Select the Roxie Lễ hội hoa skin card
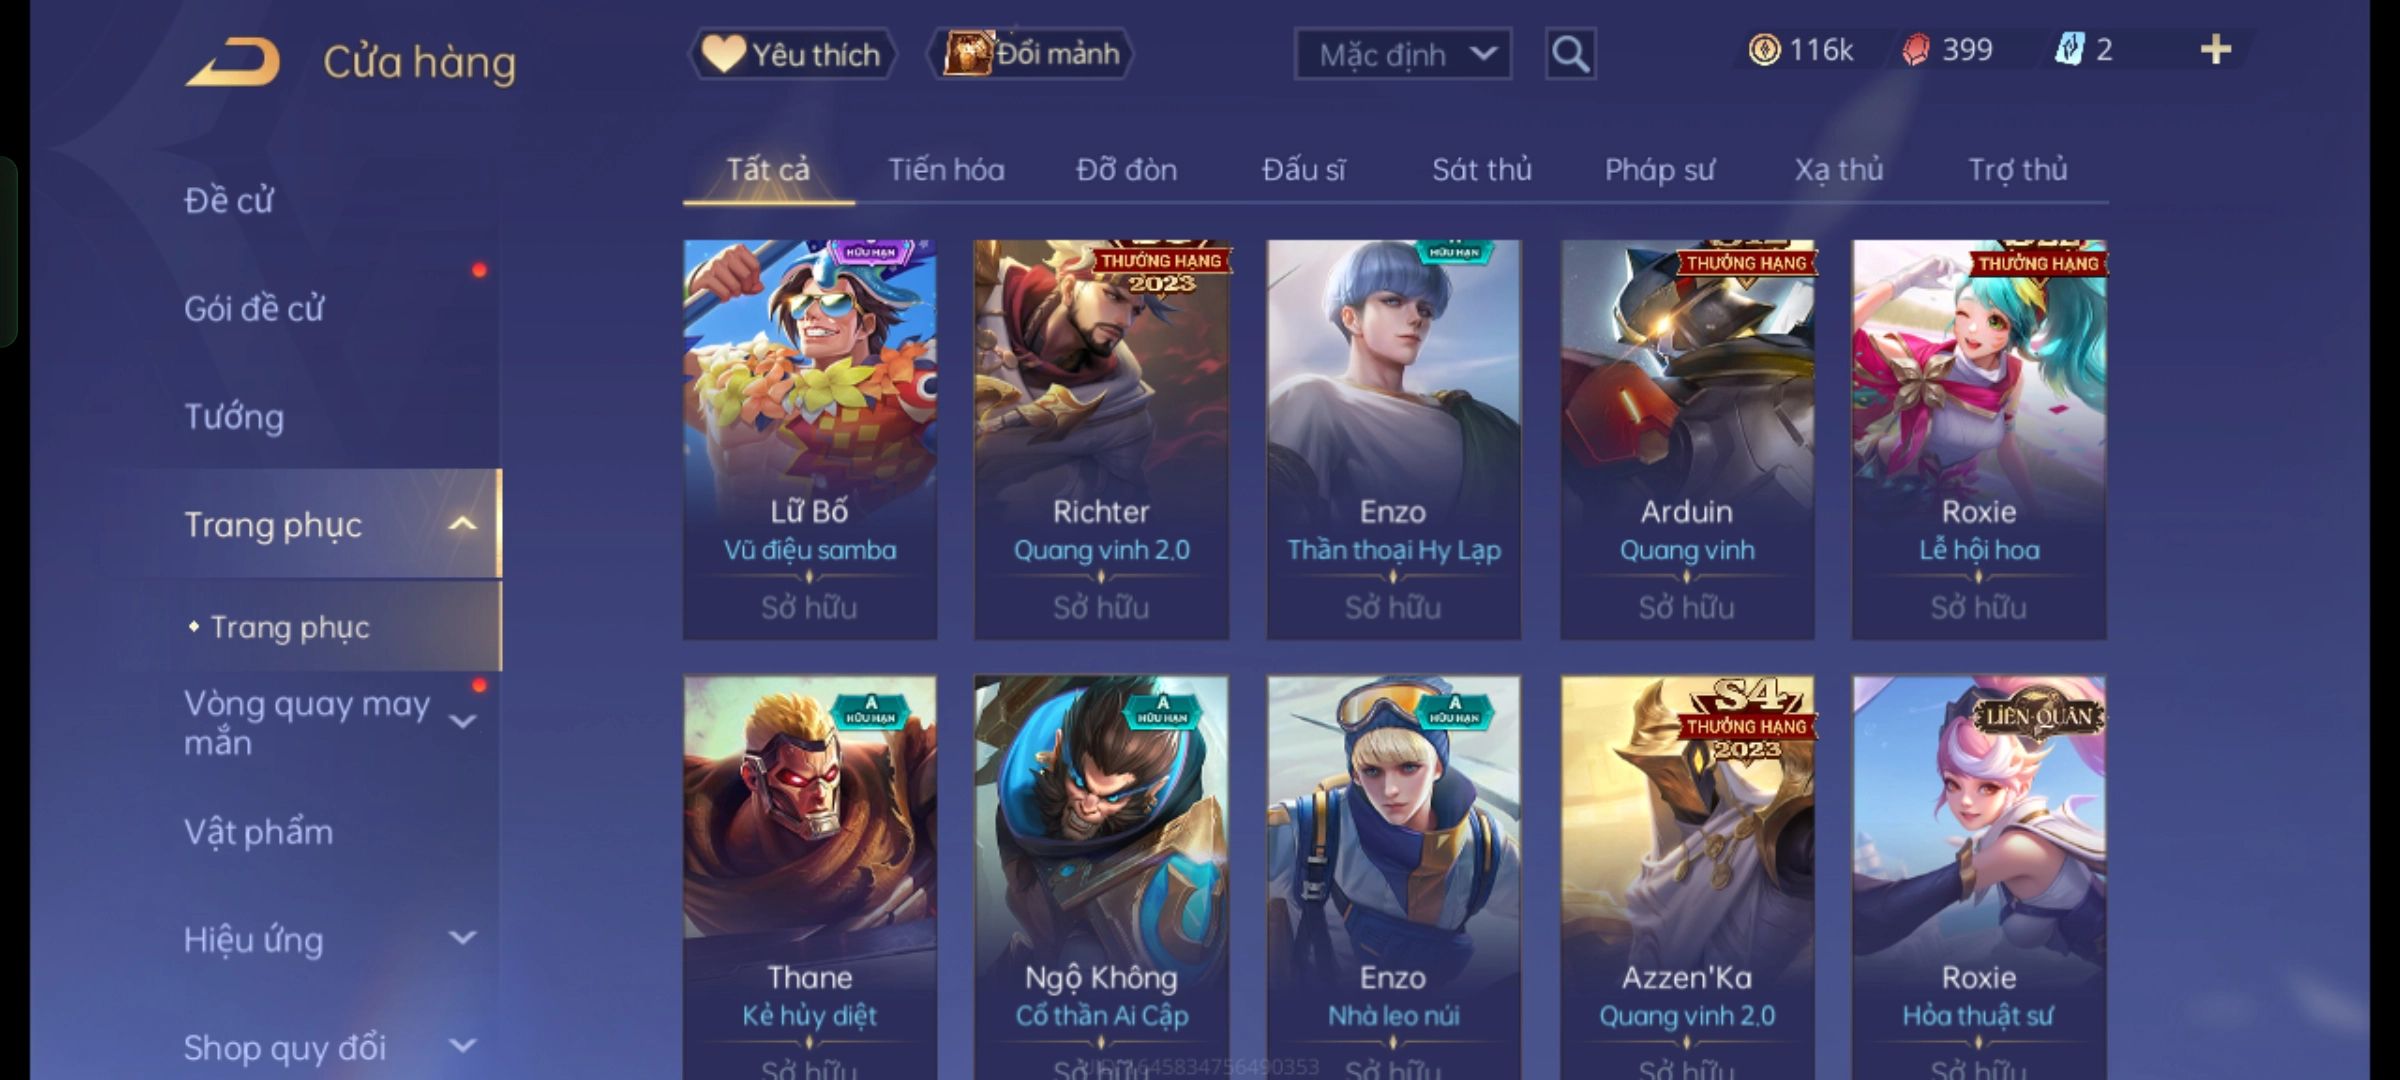 pos(1979,440)
